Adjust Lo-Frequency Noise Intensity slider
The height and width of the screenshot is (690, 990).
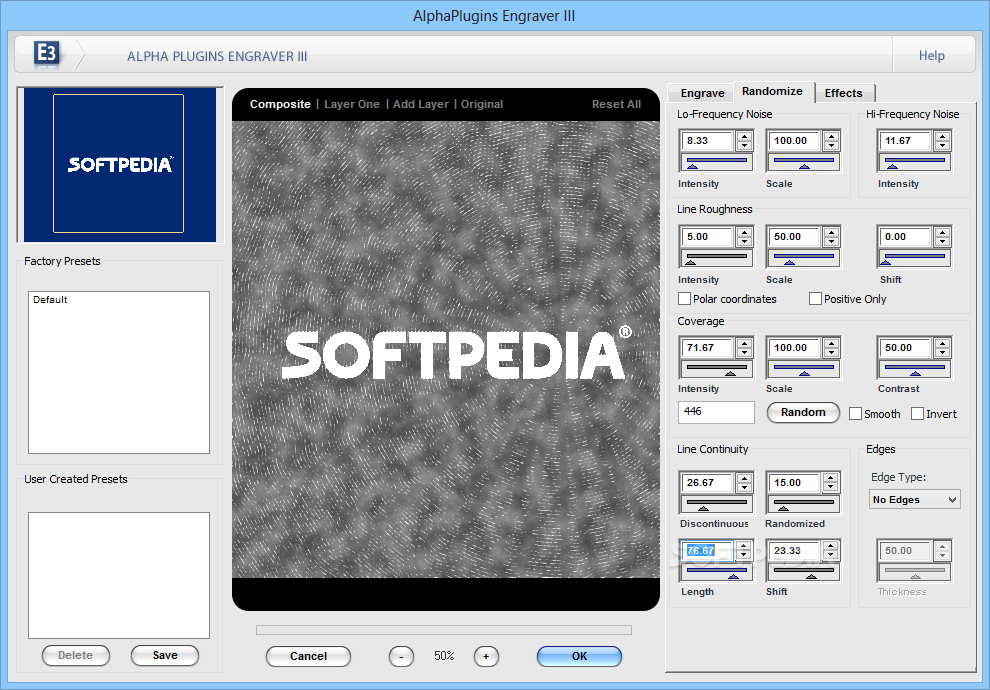click(717, 162)
